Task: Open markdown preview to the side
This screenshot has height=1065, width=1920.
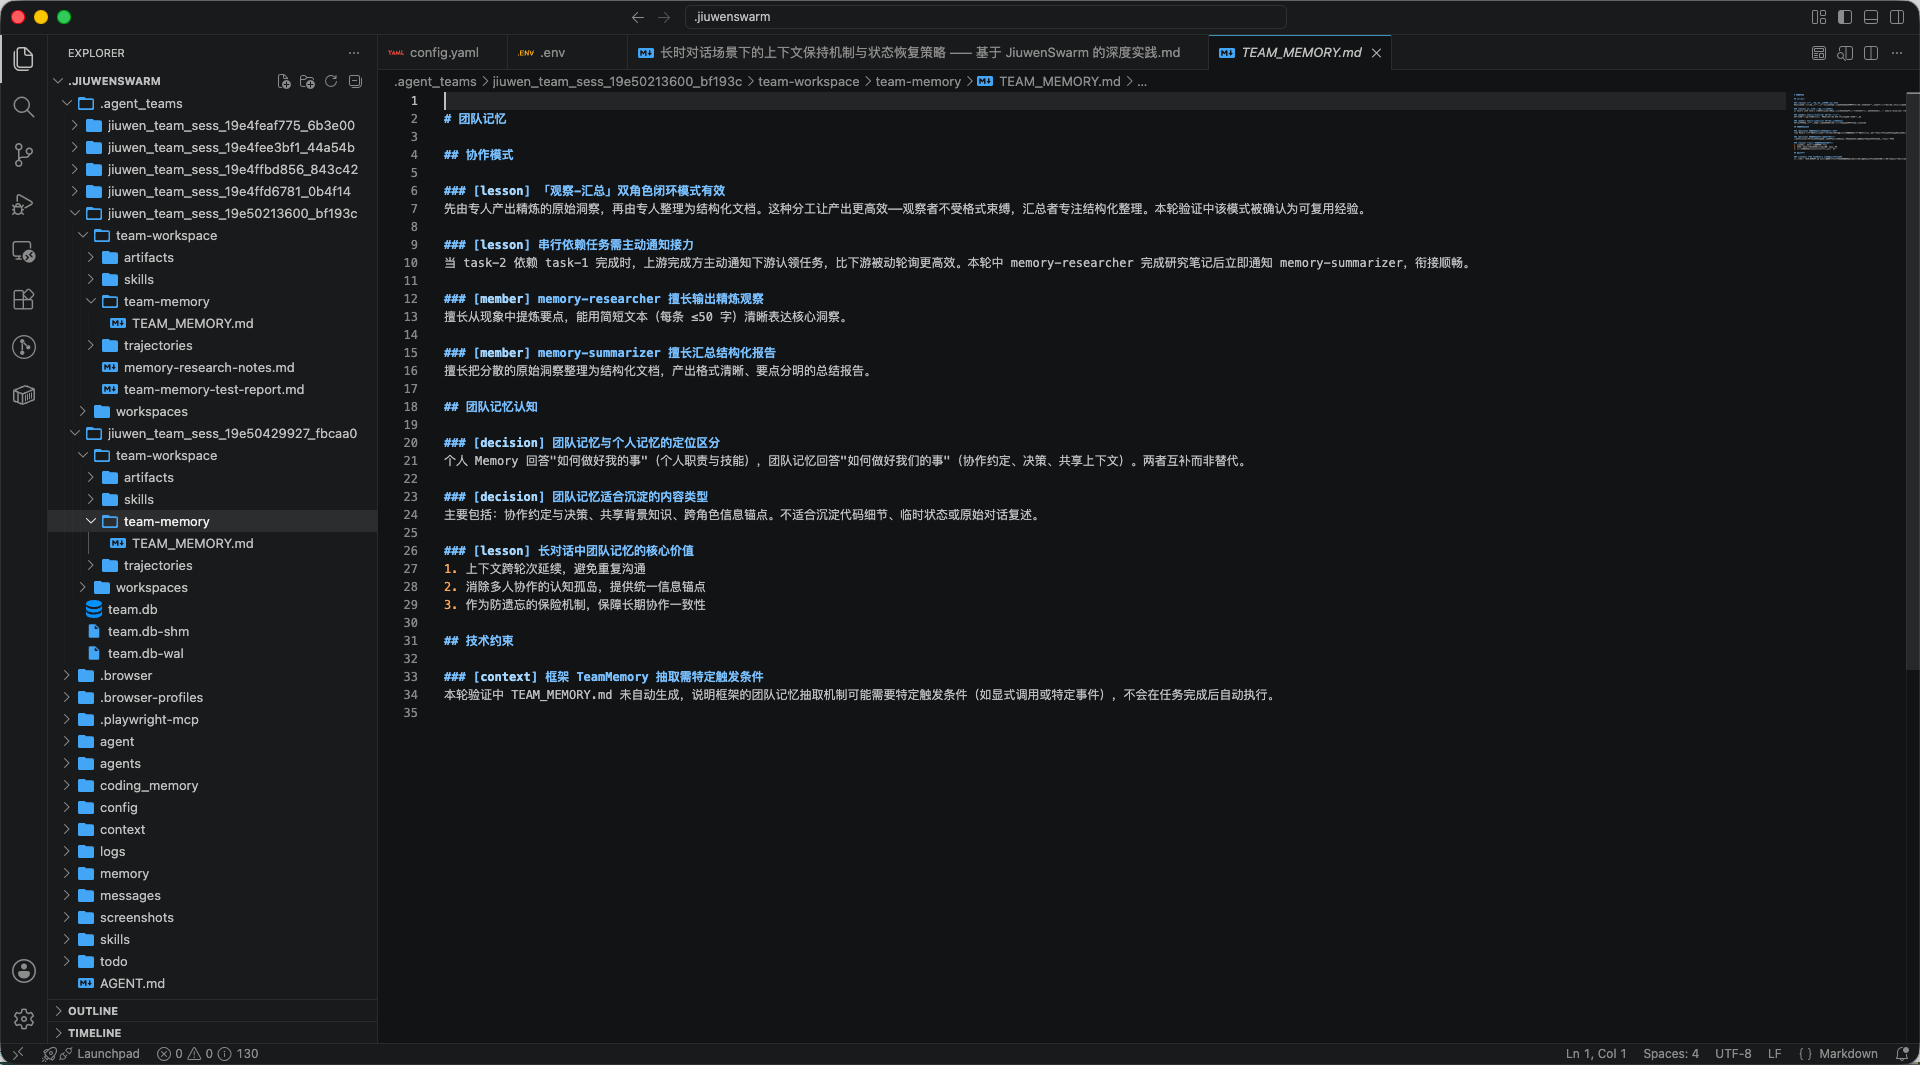Action: [x=1845, y=53]
